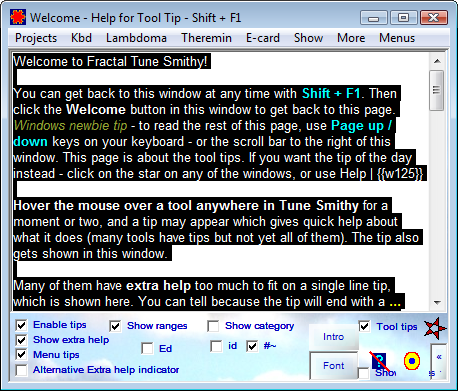
Task: Minimize the Help for Tool Tip window
Action: click(374, 18)
